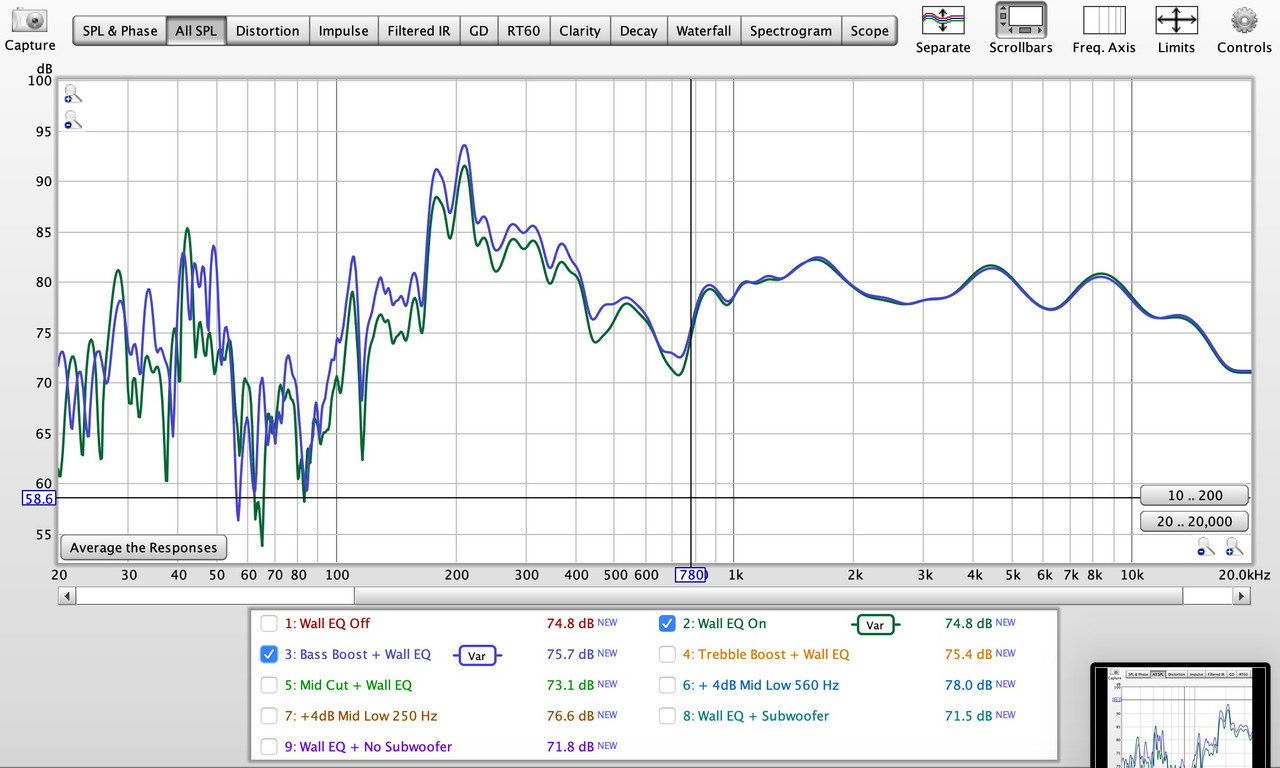This screenshot has height=768, width=1280.
Task: Uncheck the 2: Wall EQ On trace
Action: tap(667, 624)
